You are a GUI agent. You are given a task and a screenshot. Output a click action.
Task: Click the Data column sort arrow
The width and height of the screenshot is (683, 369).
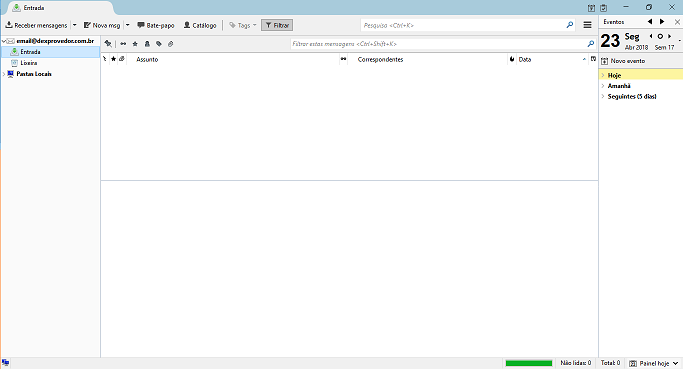click(584, 59)
